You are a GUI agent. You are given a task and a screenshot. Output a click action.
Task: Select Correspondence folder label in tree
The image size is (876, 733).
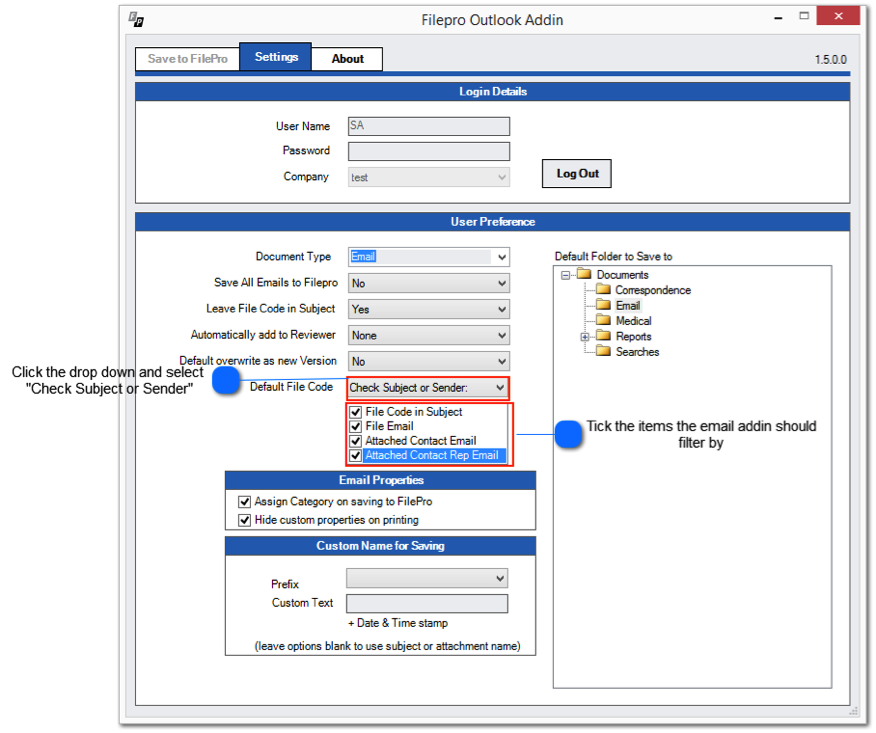click(x=653, y=290)
